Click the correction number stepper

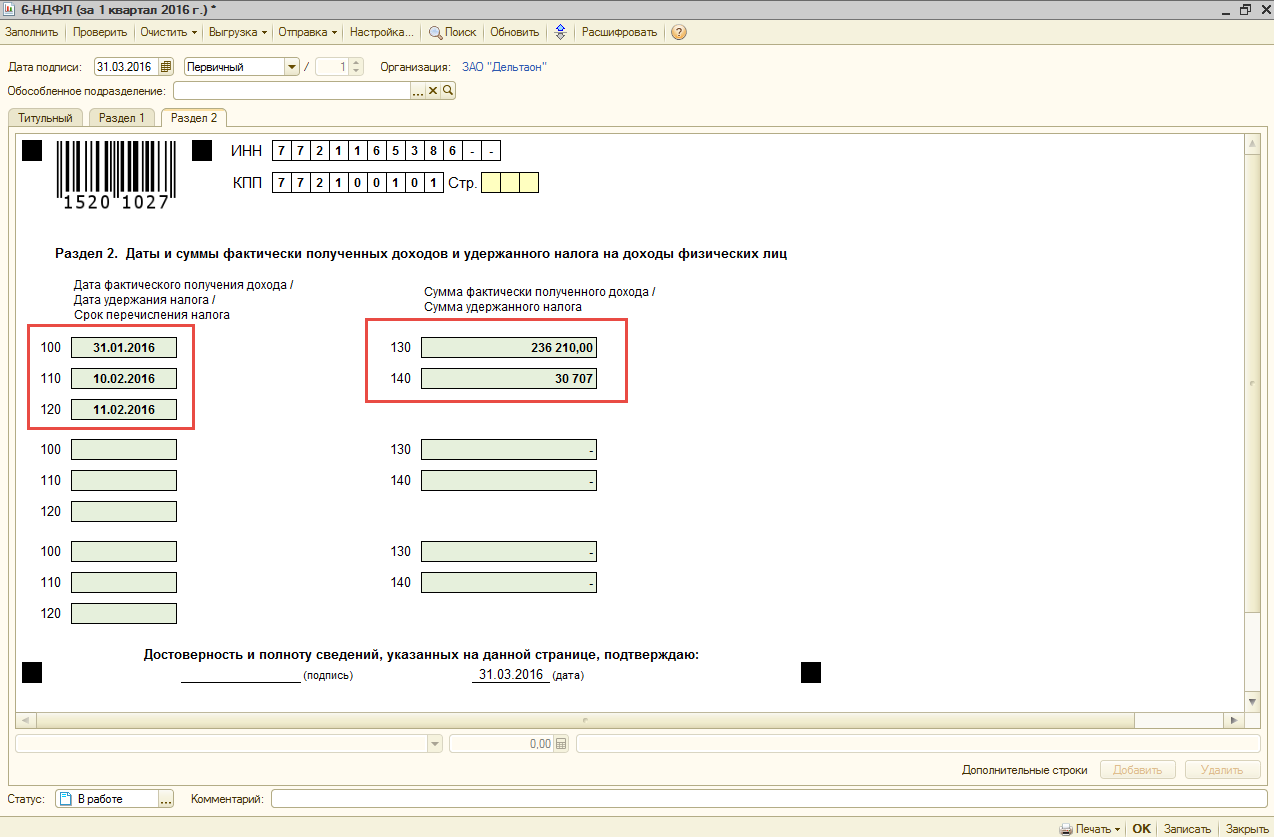coord(357,67)
